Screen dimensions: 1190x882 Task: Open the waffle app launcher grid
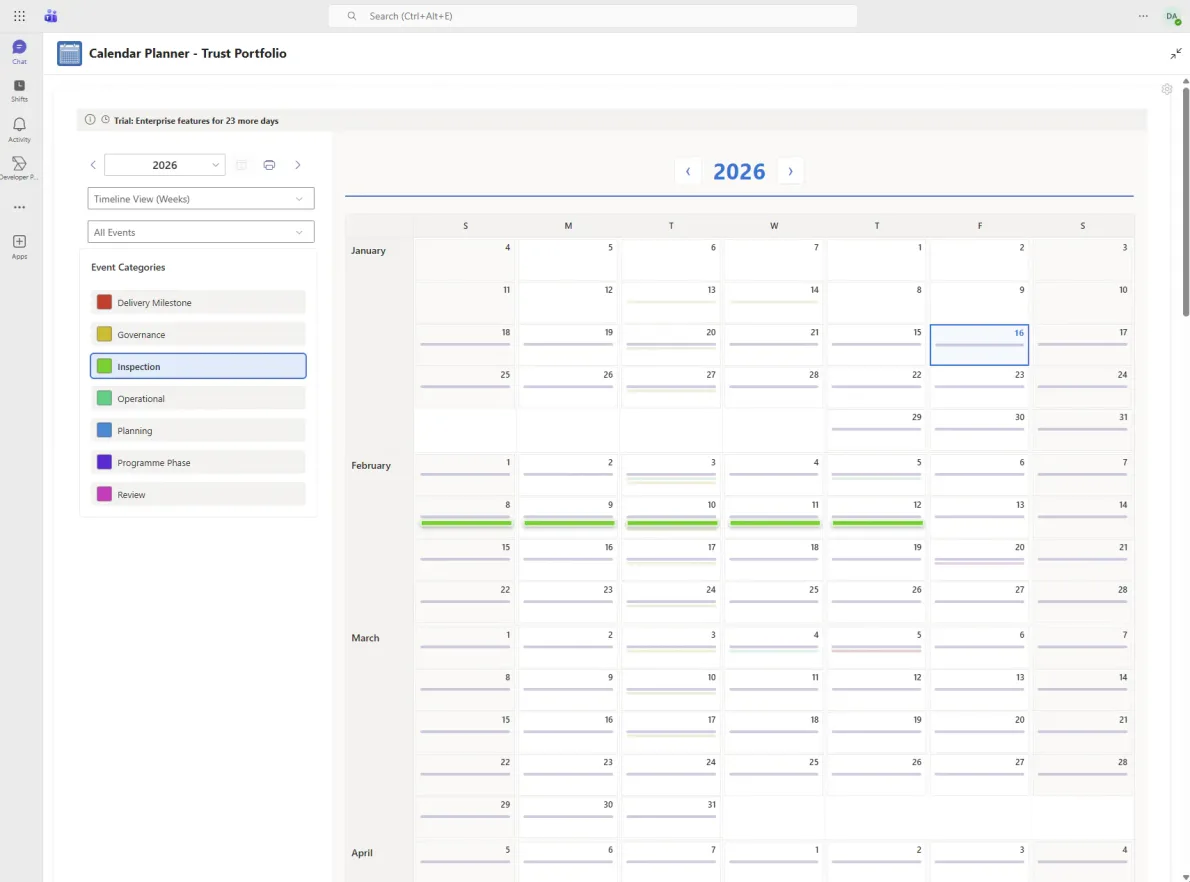19,16
